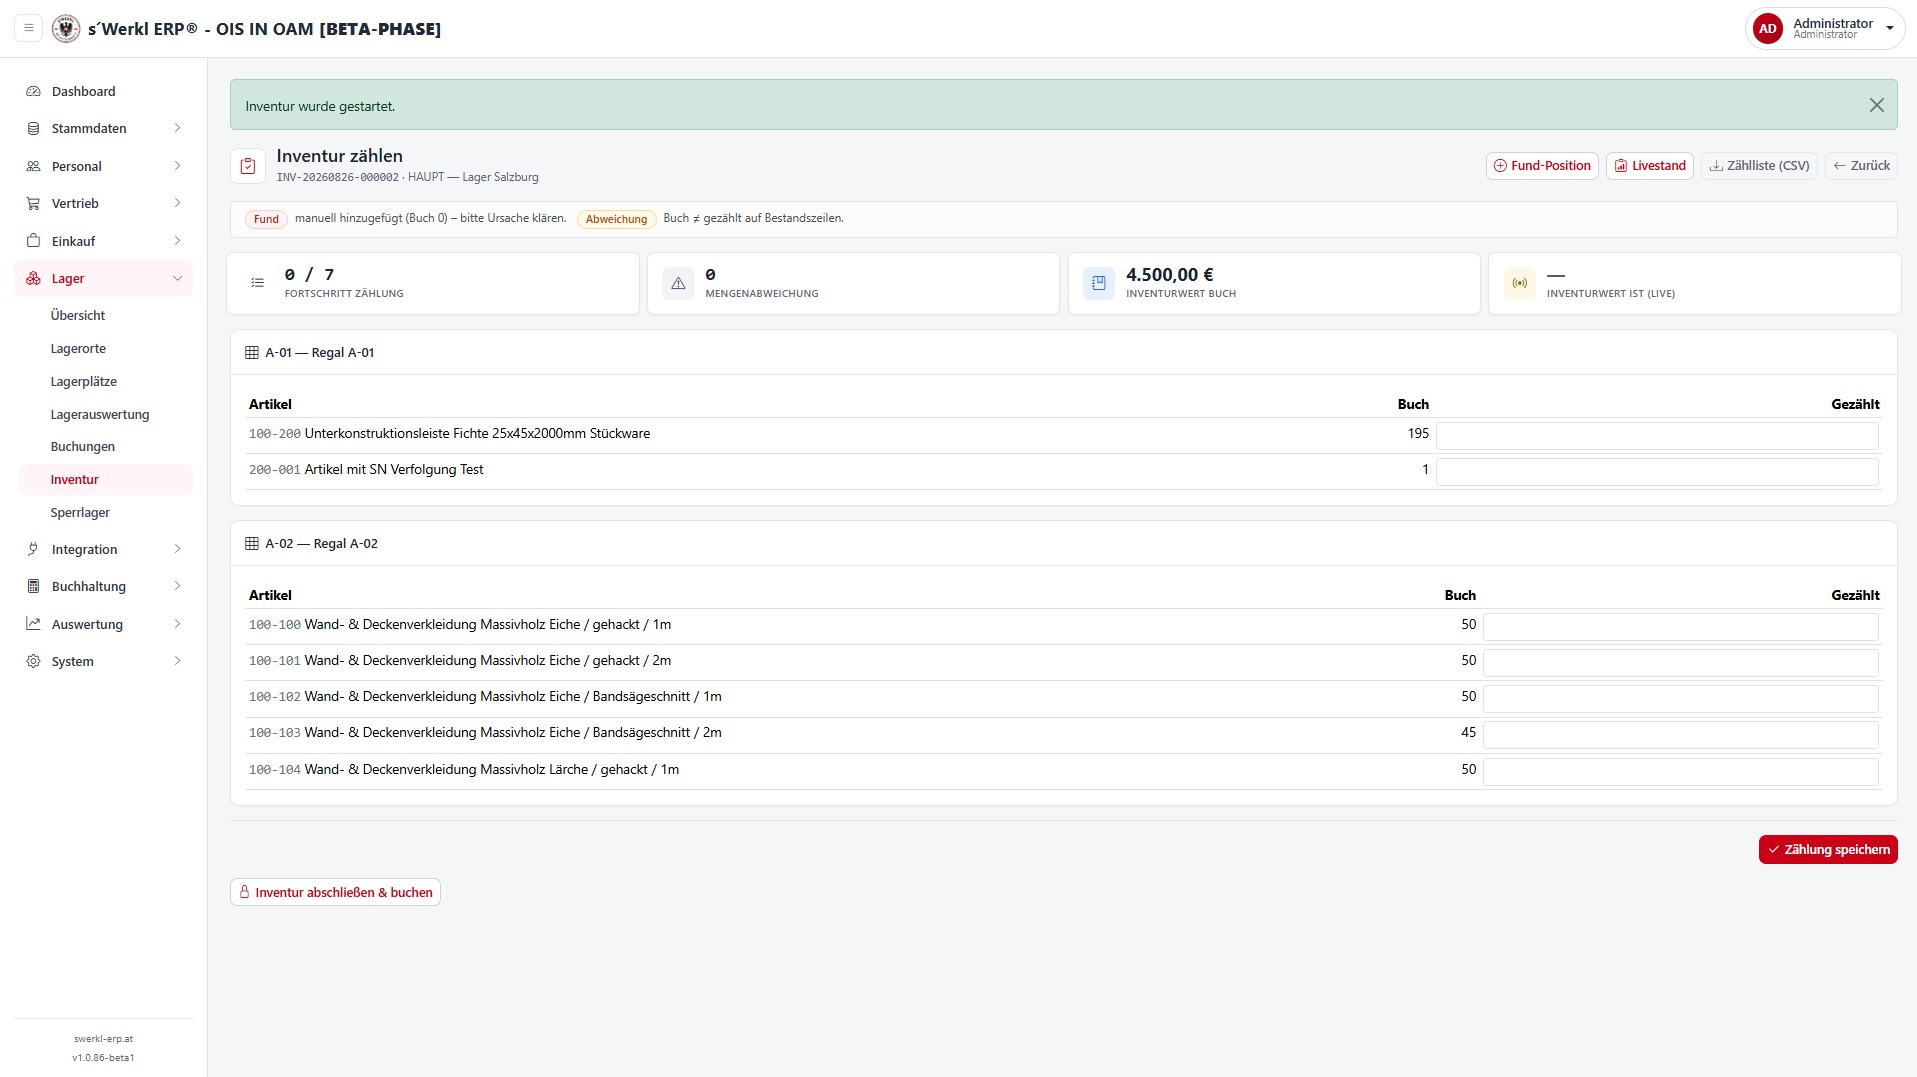Focus the counted field for article 200-001
1917x1077 pixels.
[x=1657, y=471]
